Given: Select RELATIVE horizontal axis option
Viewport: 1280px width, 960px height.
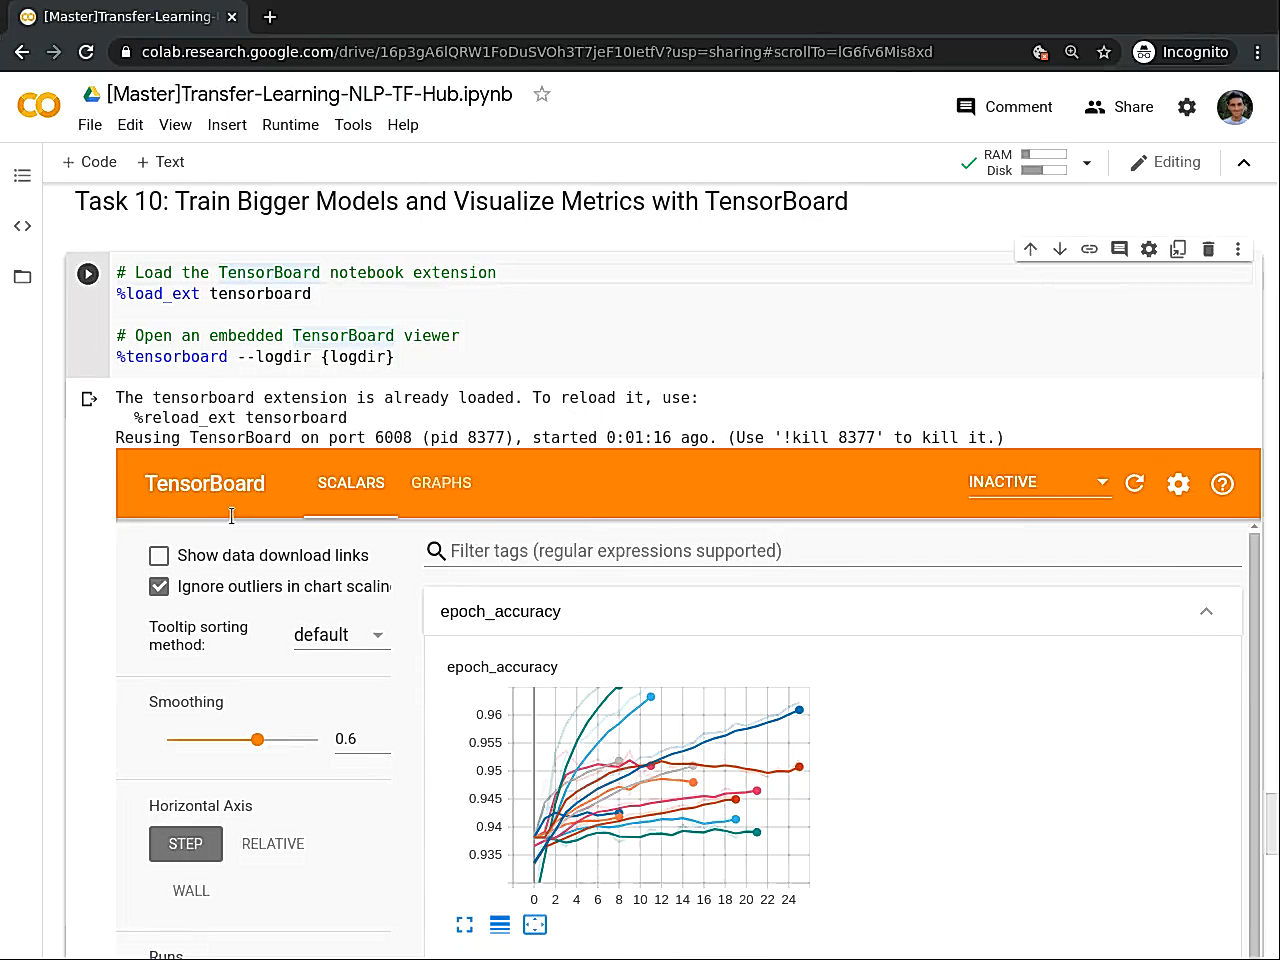Looking at the screenshot, I should coord(273,844).
